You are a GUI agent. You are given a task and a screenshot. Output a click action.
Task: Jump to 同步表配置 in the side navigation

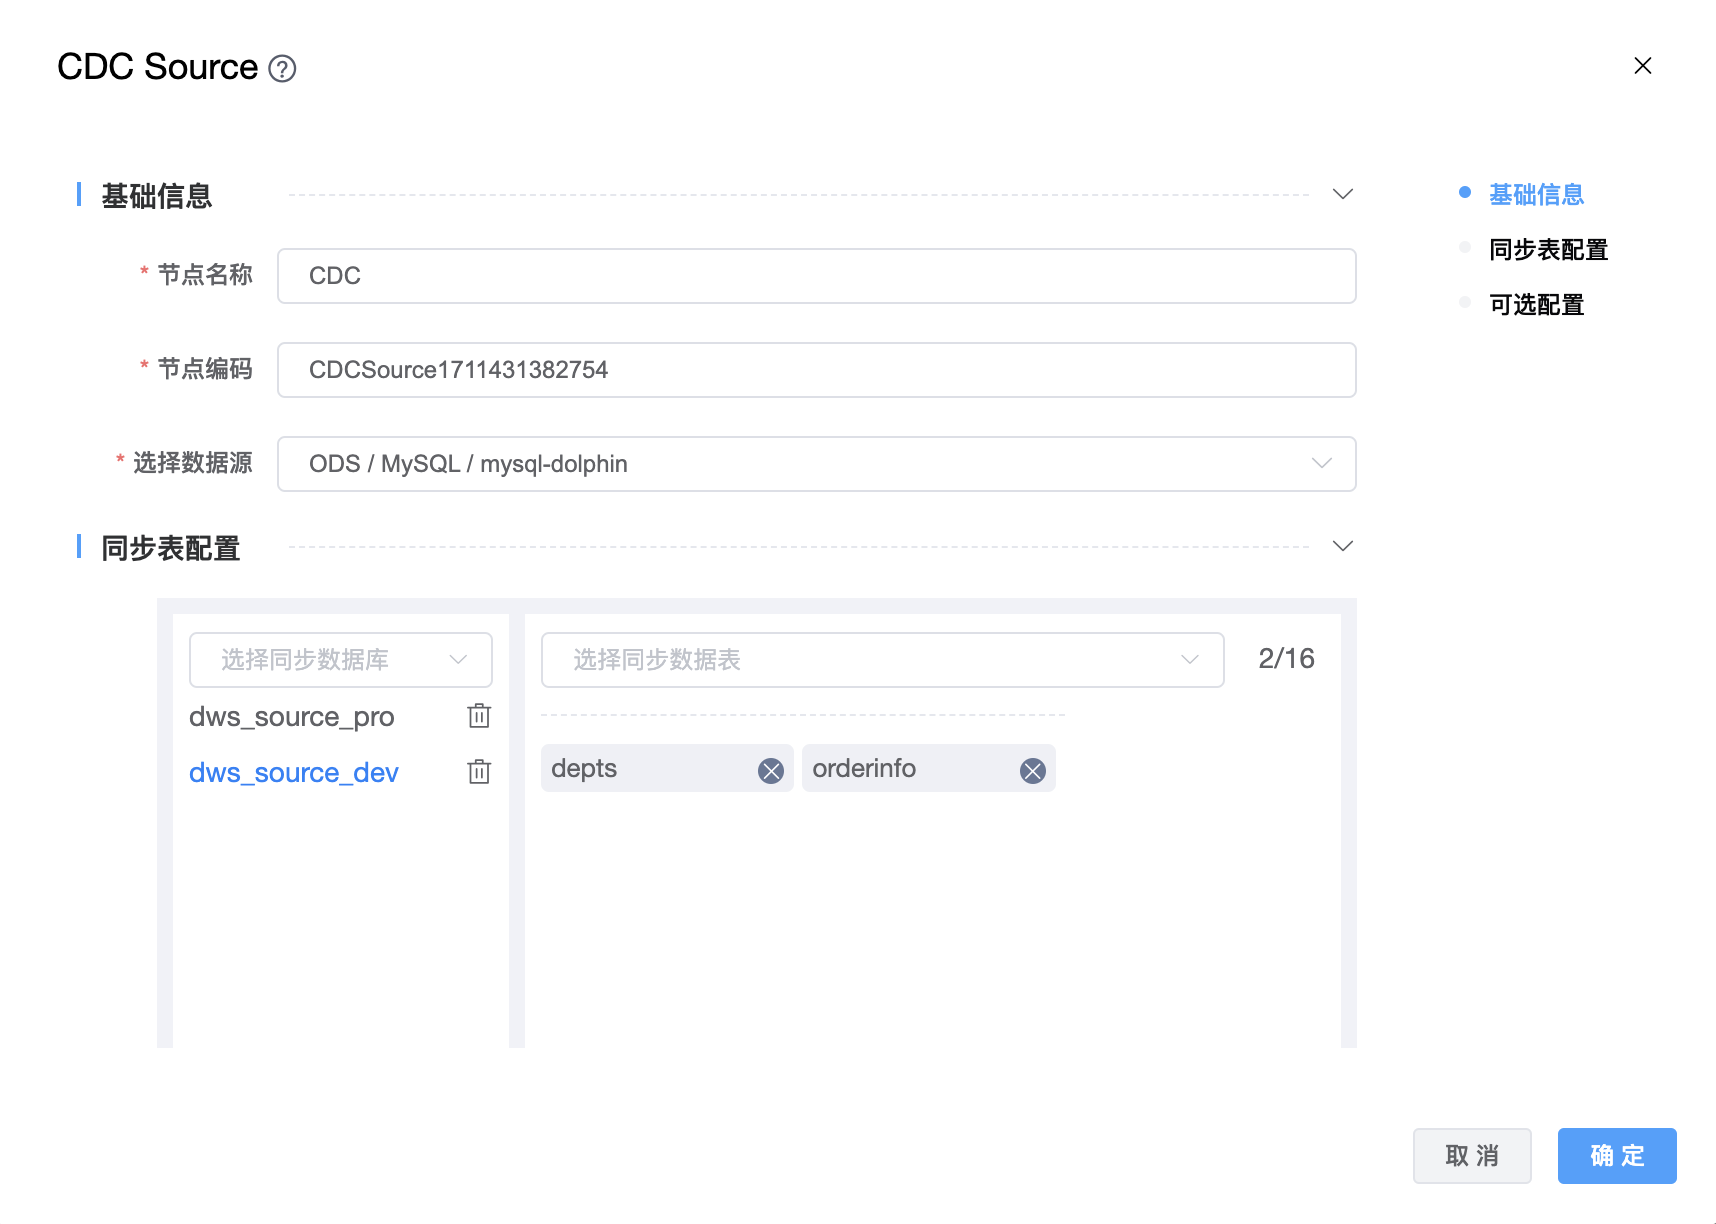coord(1548,249)
